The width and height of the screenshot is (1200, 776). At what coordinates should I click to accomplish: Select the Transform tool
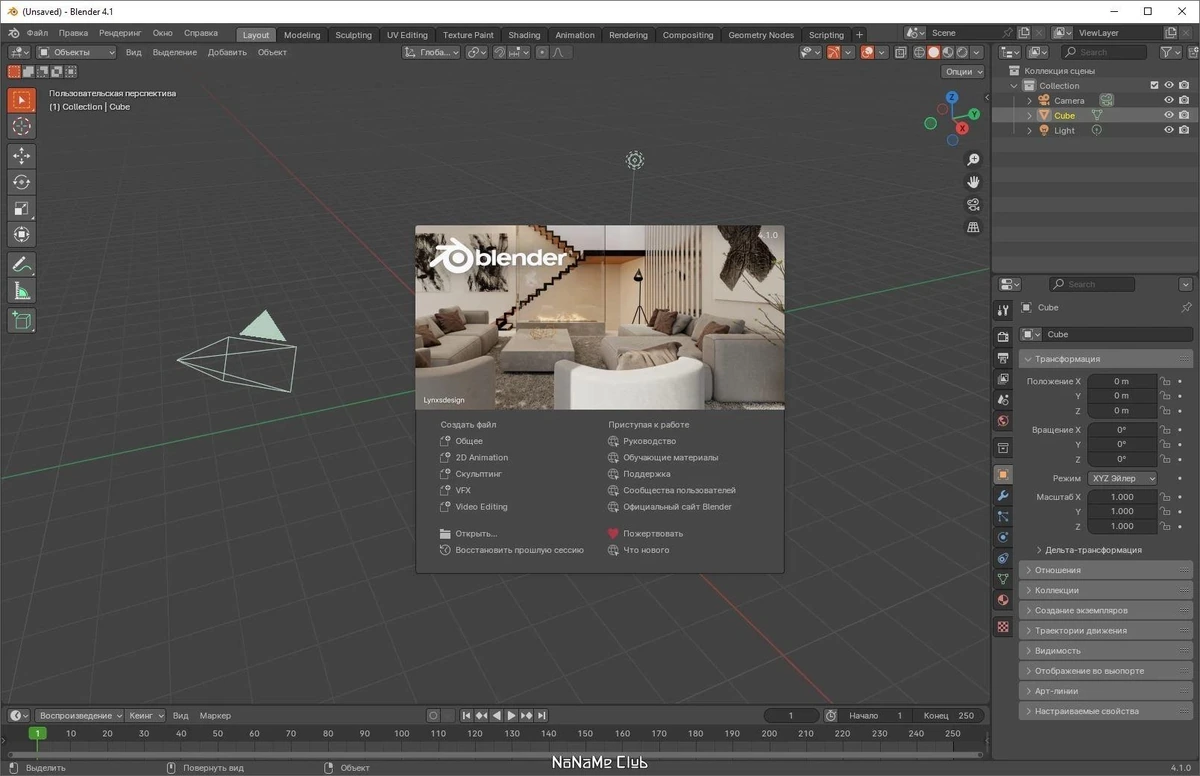[21, 234]
